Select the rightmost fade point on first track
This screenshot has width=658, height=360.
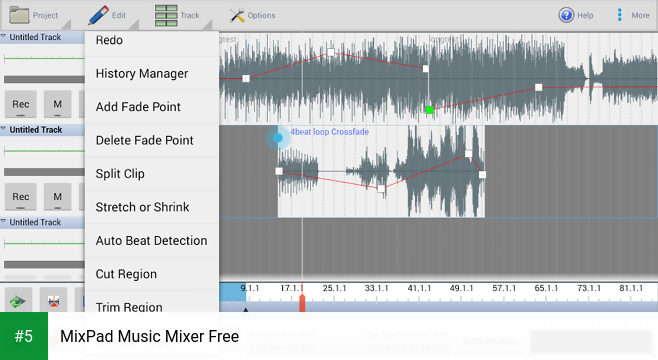click(x=538, y=87)
